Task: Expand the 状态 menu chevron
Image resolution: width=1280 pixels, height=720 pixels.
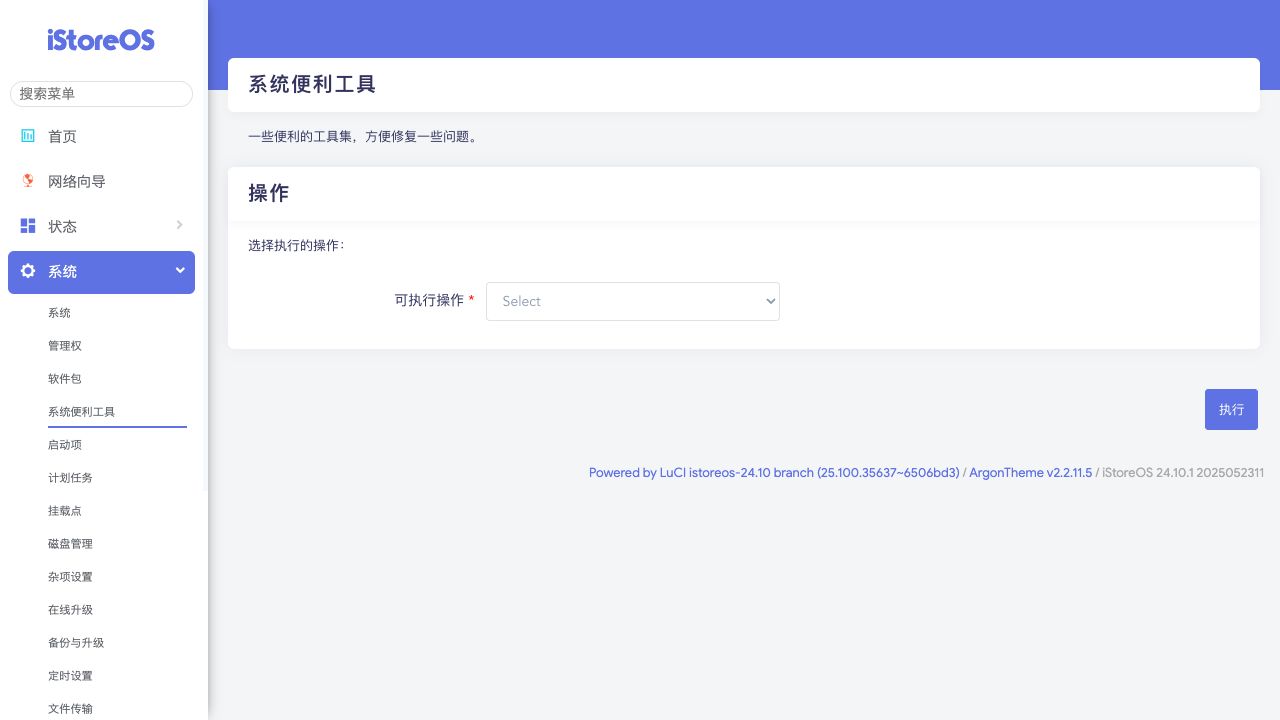Action: [x=179, y=225]
